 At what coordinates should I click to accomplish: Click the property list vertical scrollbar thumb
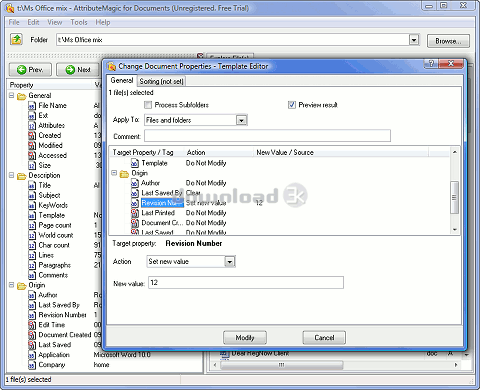click(x=454, y=197)
